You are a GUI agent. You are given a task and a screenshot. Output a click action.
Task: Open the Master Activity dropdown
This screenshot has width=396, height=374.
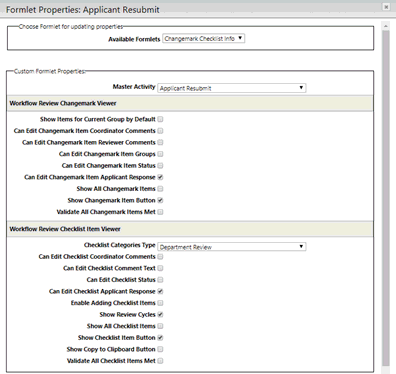point(232,88)
